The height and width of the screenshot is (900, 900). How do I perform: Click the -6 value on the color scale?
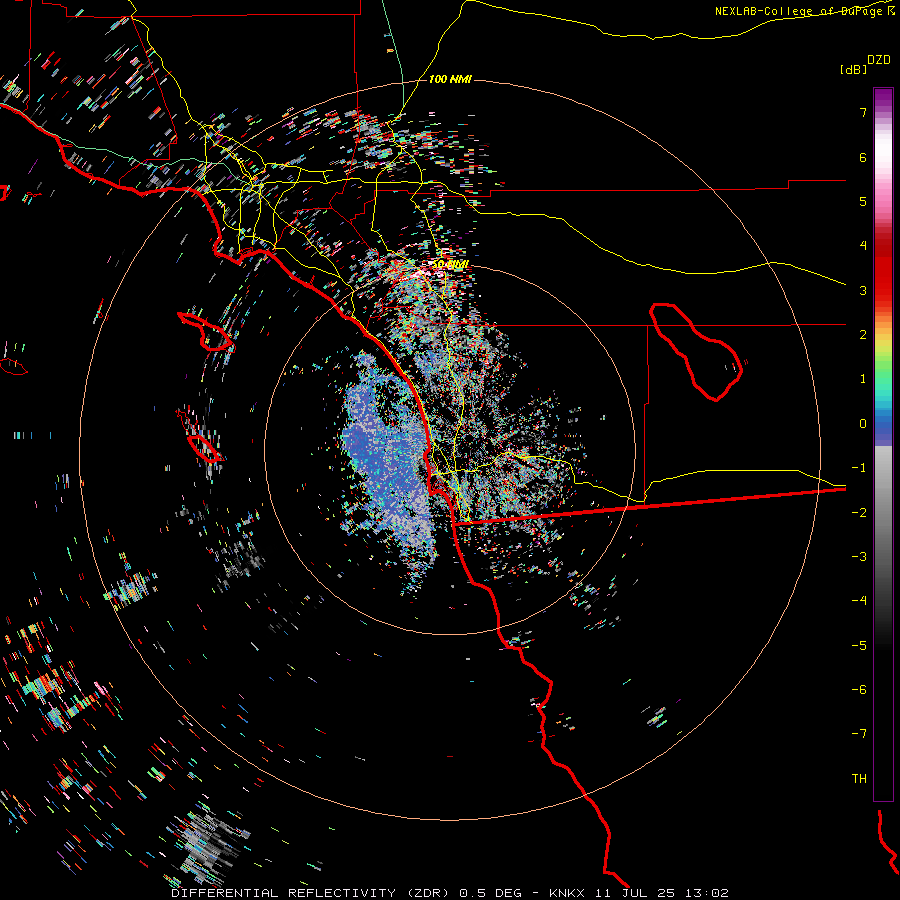coord(859,690)
